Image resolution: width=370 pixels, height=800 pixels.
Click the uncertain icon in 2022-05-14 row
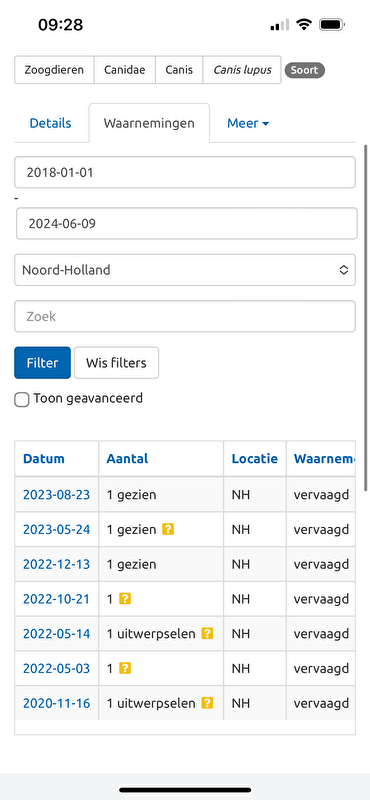[x=207, y=633]
